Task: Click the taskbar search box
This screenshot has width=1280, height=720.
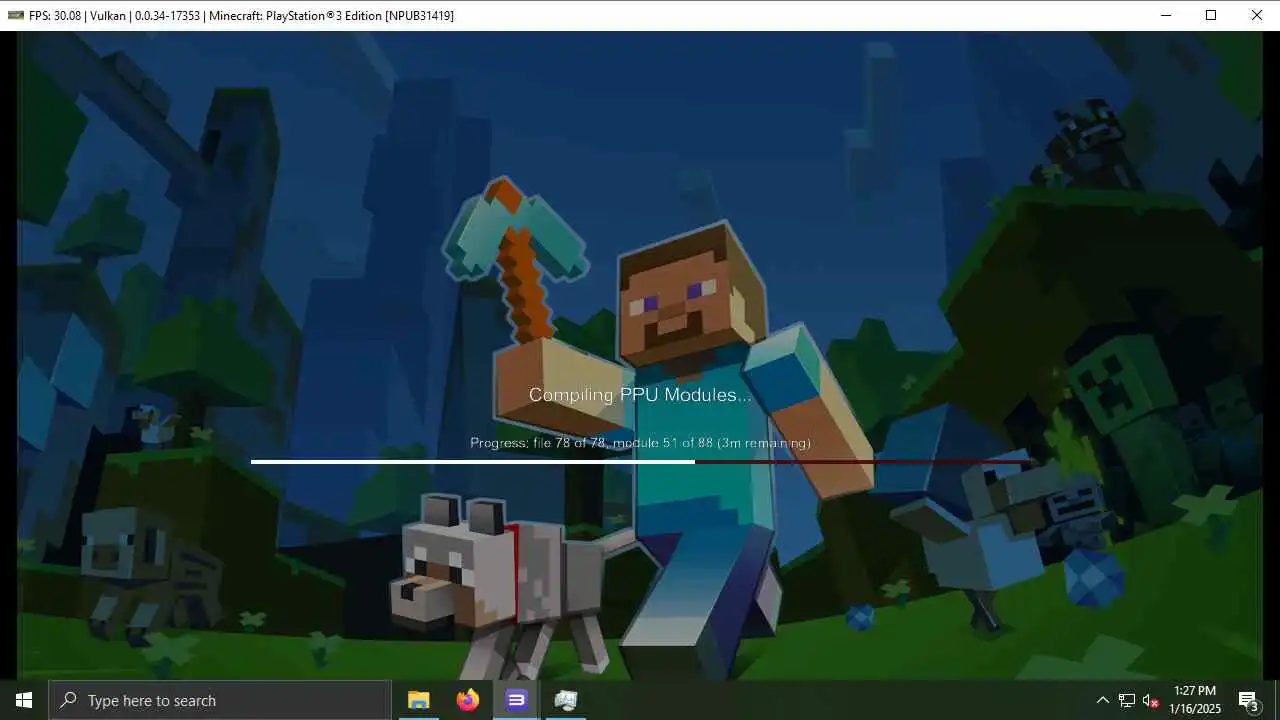Action: 220,700
